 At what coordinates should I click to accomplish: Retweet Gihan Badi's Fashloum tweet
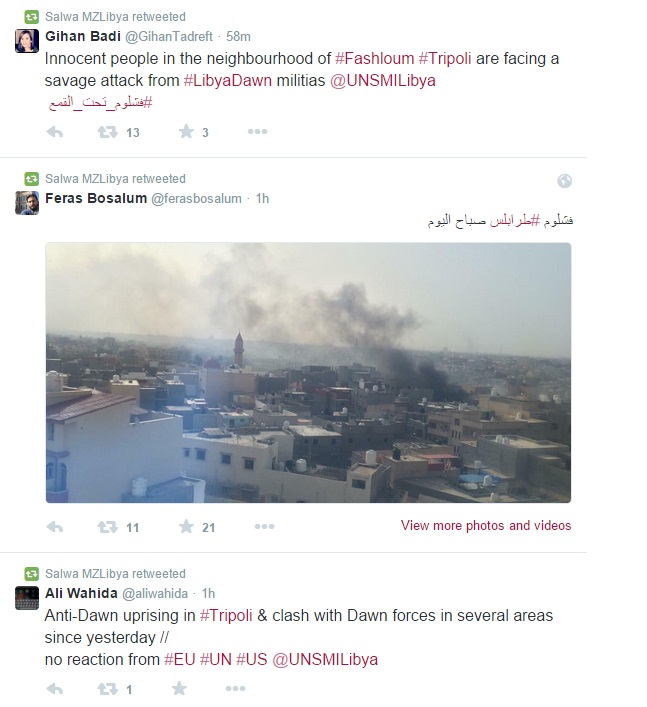(x=107, y=132)
